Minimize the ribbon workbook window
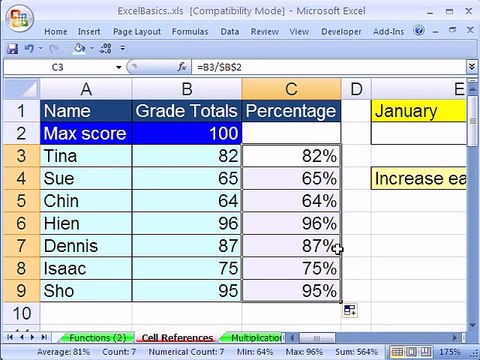 [436, 32]
